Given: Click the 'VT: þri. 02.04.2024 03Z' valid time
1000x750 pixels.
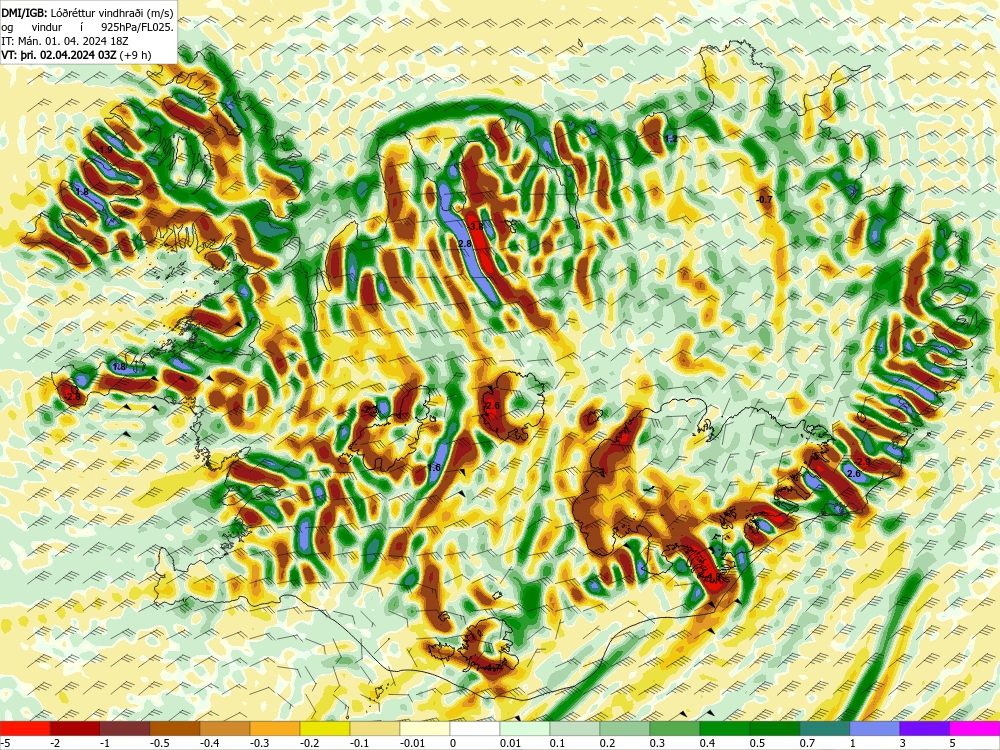Looking at the screenshot, I should click(59, 55).
